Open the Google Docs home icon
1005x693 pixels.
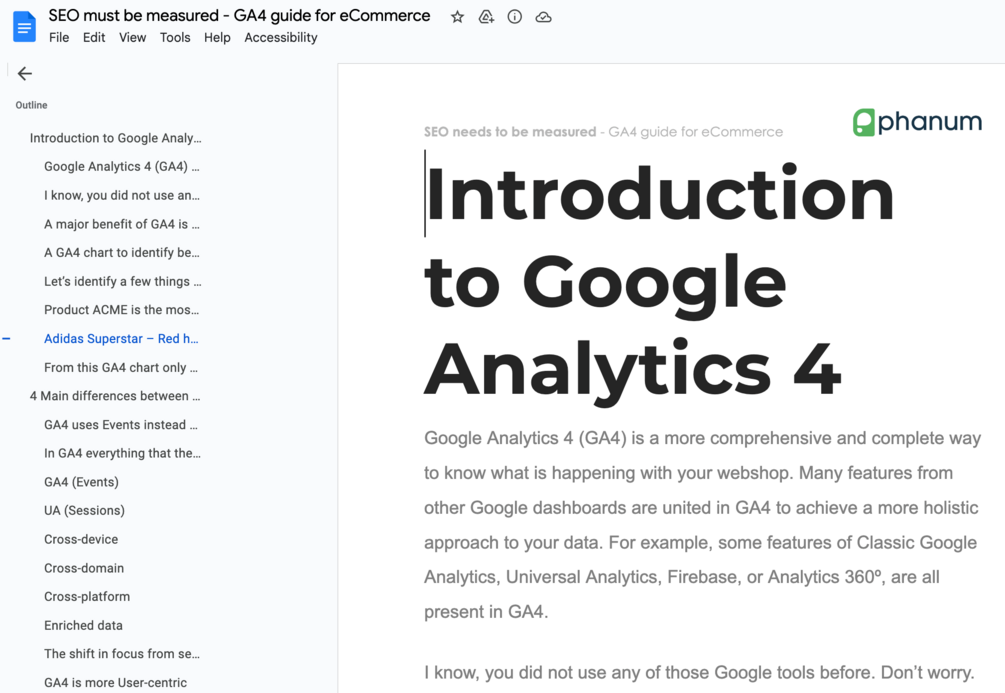[x=24, y=27]
